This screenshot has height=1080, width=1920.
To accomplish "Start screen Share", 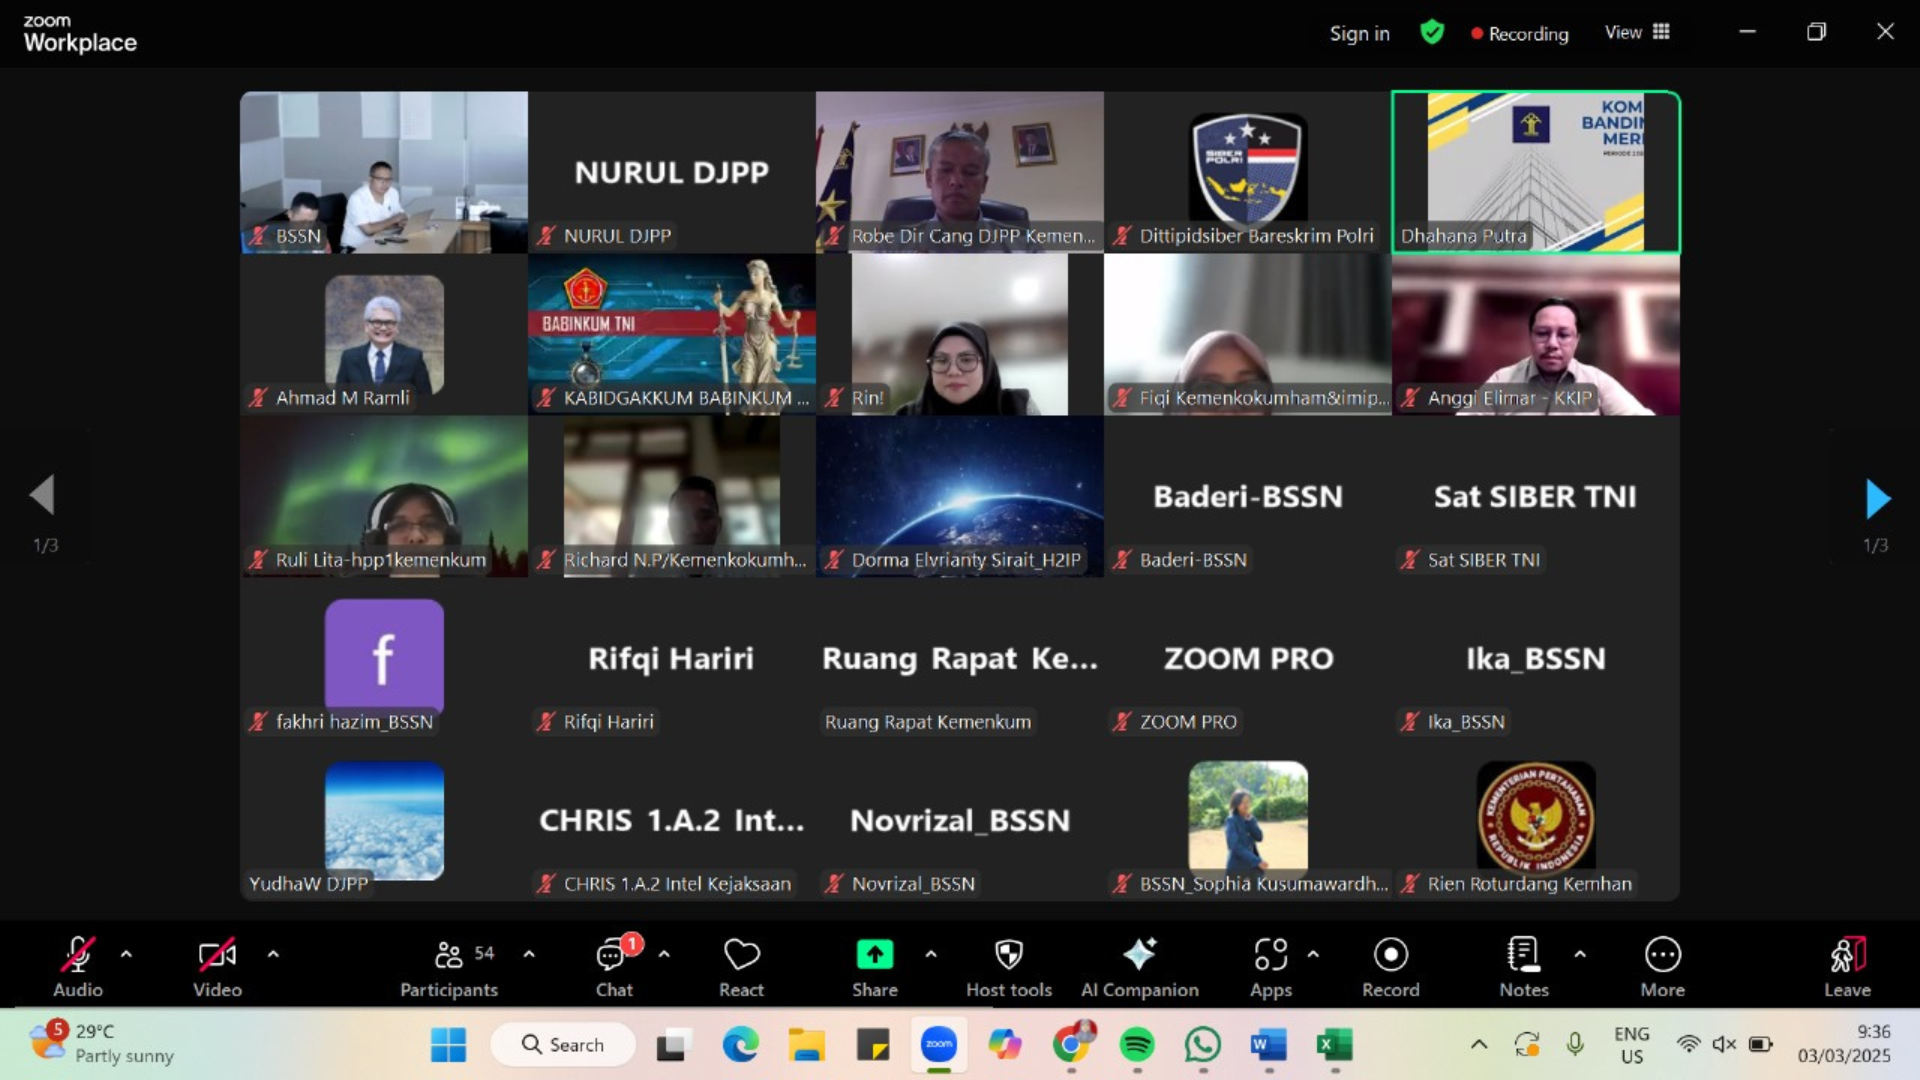I will tap(875, 966).
